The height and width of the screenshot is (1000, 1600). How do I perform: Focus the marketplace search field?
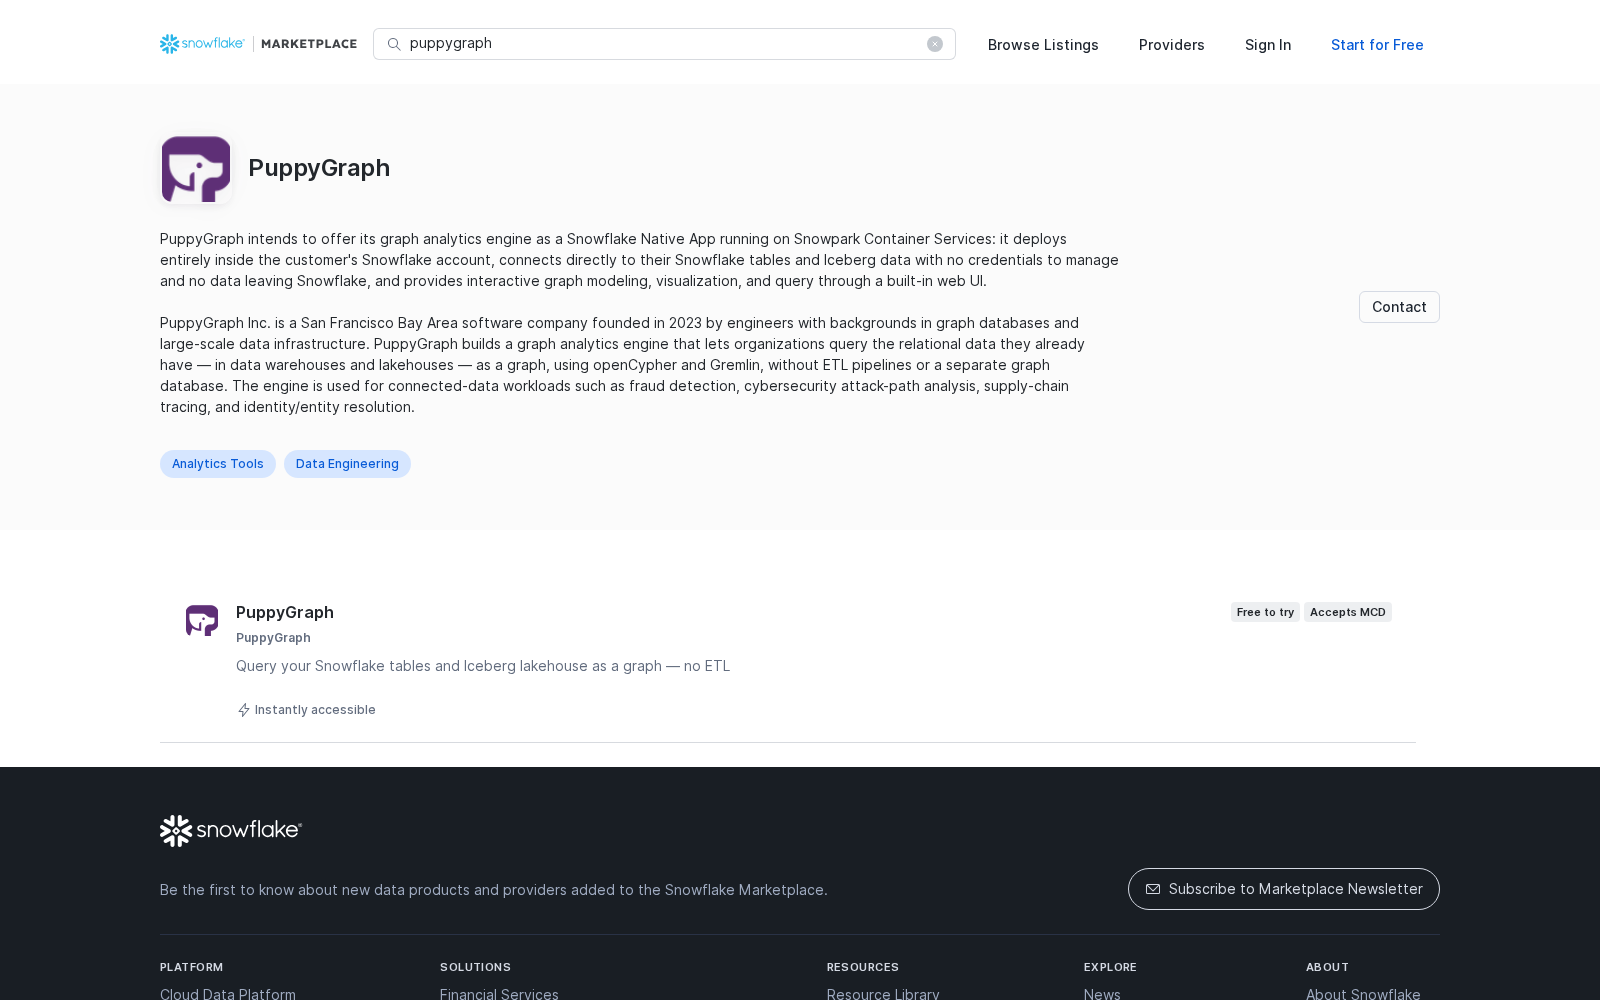664,44
